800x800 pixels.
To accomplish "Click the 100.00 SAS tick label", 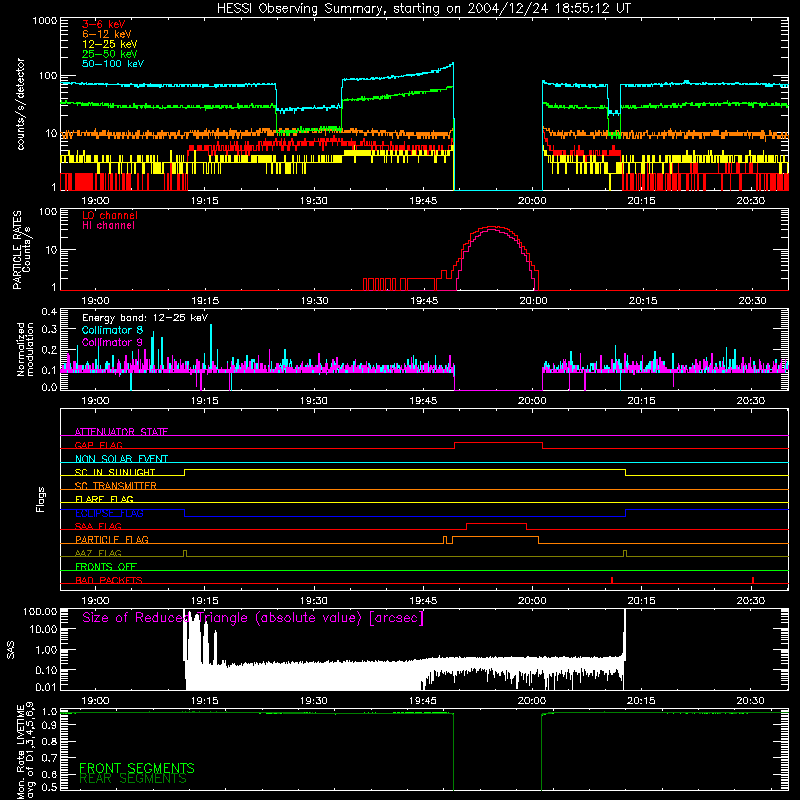I will click(x=40, y=612).
